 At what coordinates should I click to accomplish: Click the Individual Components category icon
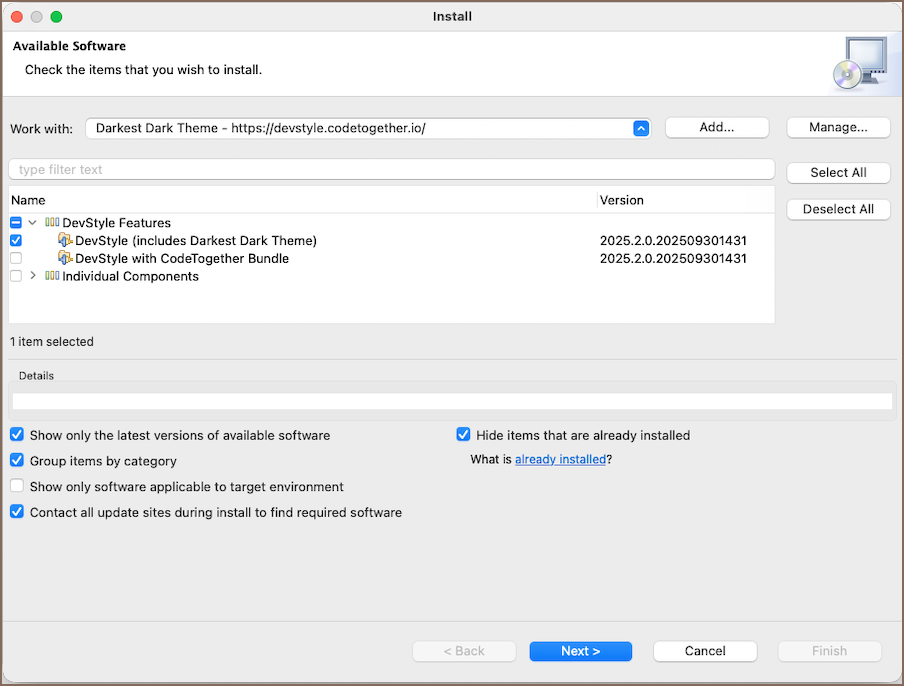pos(52,277)
